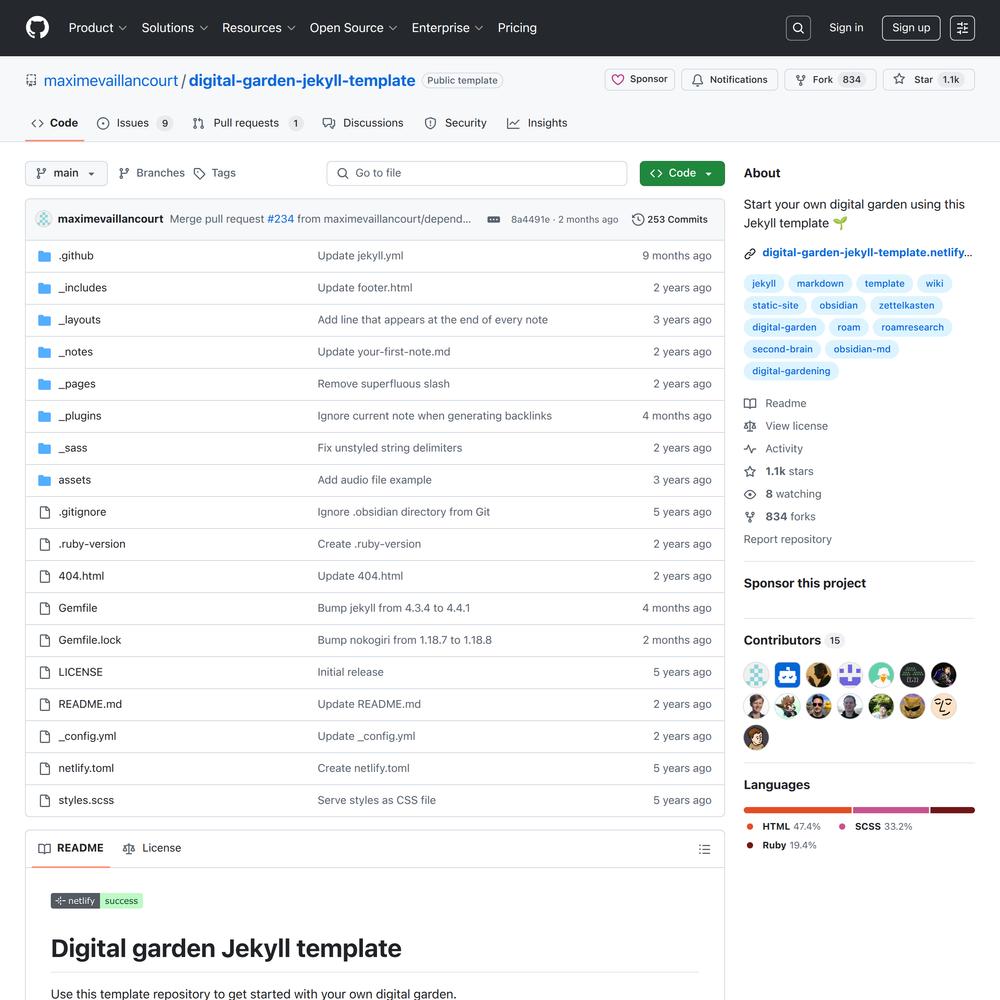Open the search magnifier icon in header
This screenshot has height=1000, width=1000.
point(798,28)
